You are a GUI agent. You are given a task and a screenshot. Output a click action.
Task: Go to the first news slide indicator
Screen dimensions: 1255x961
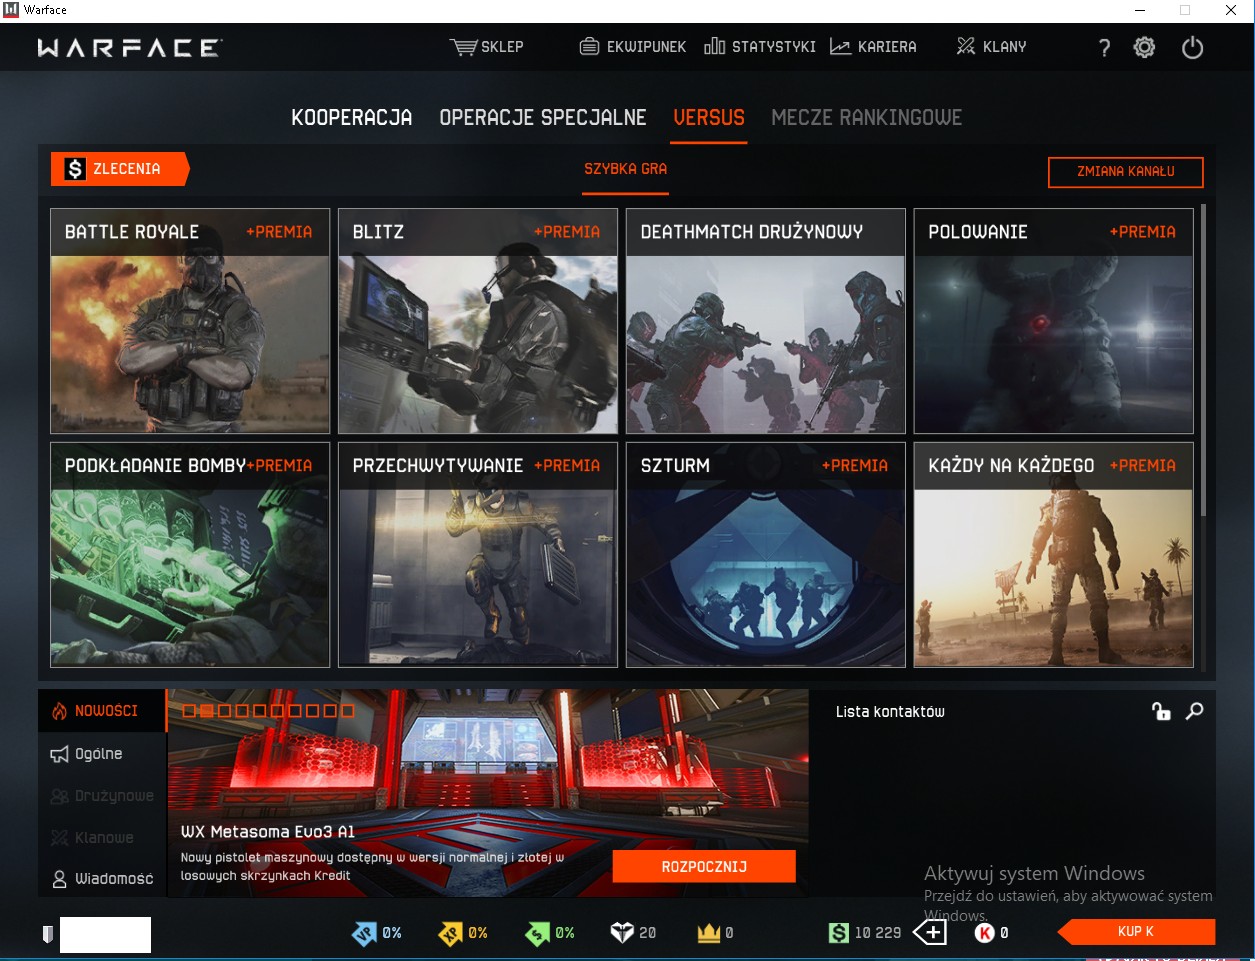[x=189, y=711]
